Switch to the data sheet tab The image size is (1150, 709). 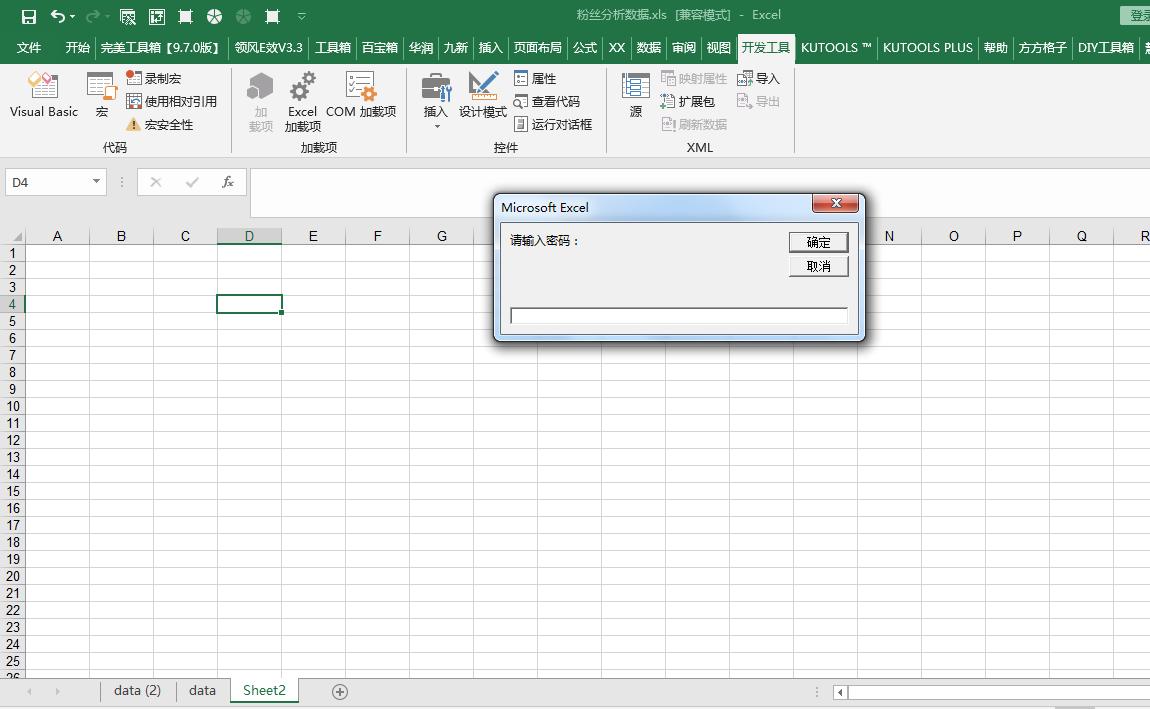pyautogui.click(x=202, y=690)
